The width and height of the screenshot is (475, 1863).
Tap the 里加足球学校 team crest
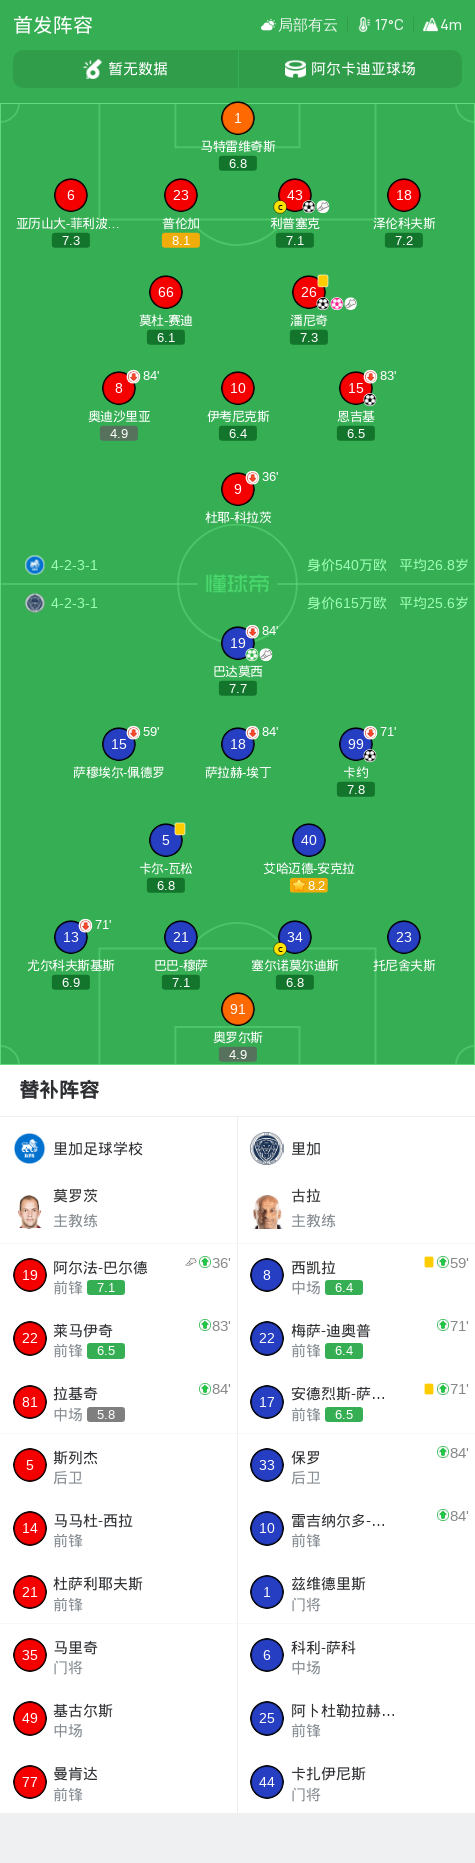pos(29,1148)
